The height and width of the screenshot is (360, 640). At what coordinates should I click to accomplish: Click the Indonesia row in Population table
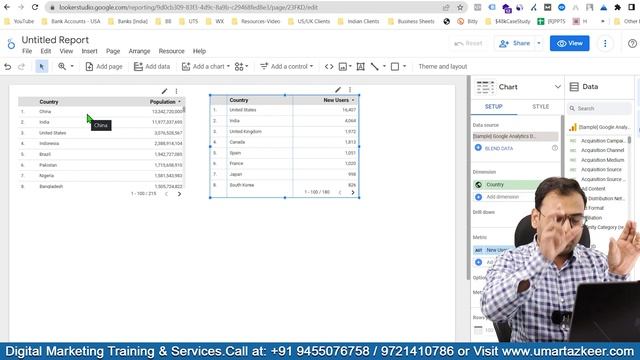102,144
